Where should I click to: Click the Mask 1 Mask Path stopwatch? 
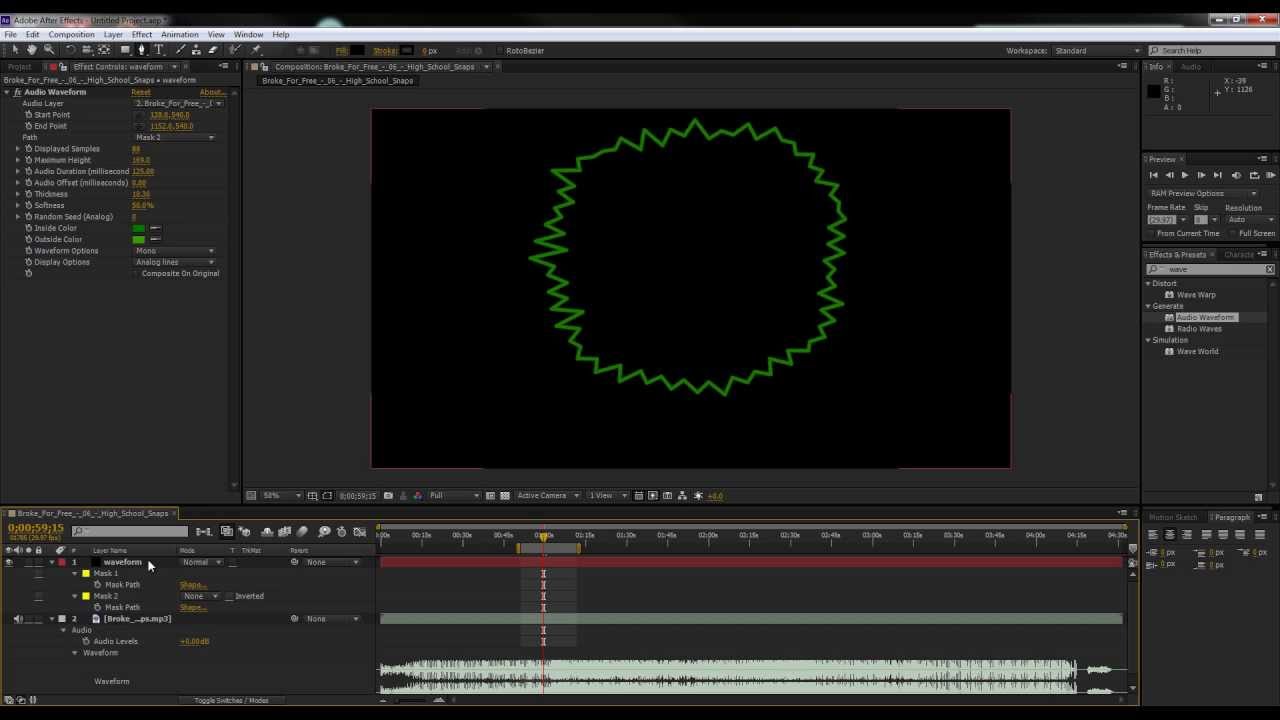[x=97, y=585]
